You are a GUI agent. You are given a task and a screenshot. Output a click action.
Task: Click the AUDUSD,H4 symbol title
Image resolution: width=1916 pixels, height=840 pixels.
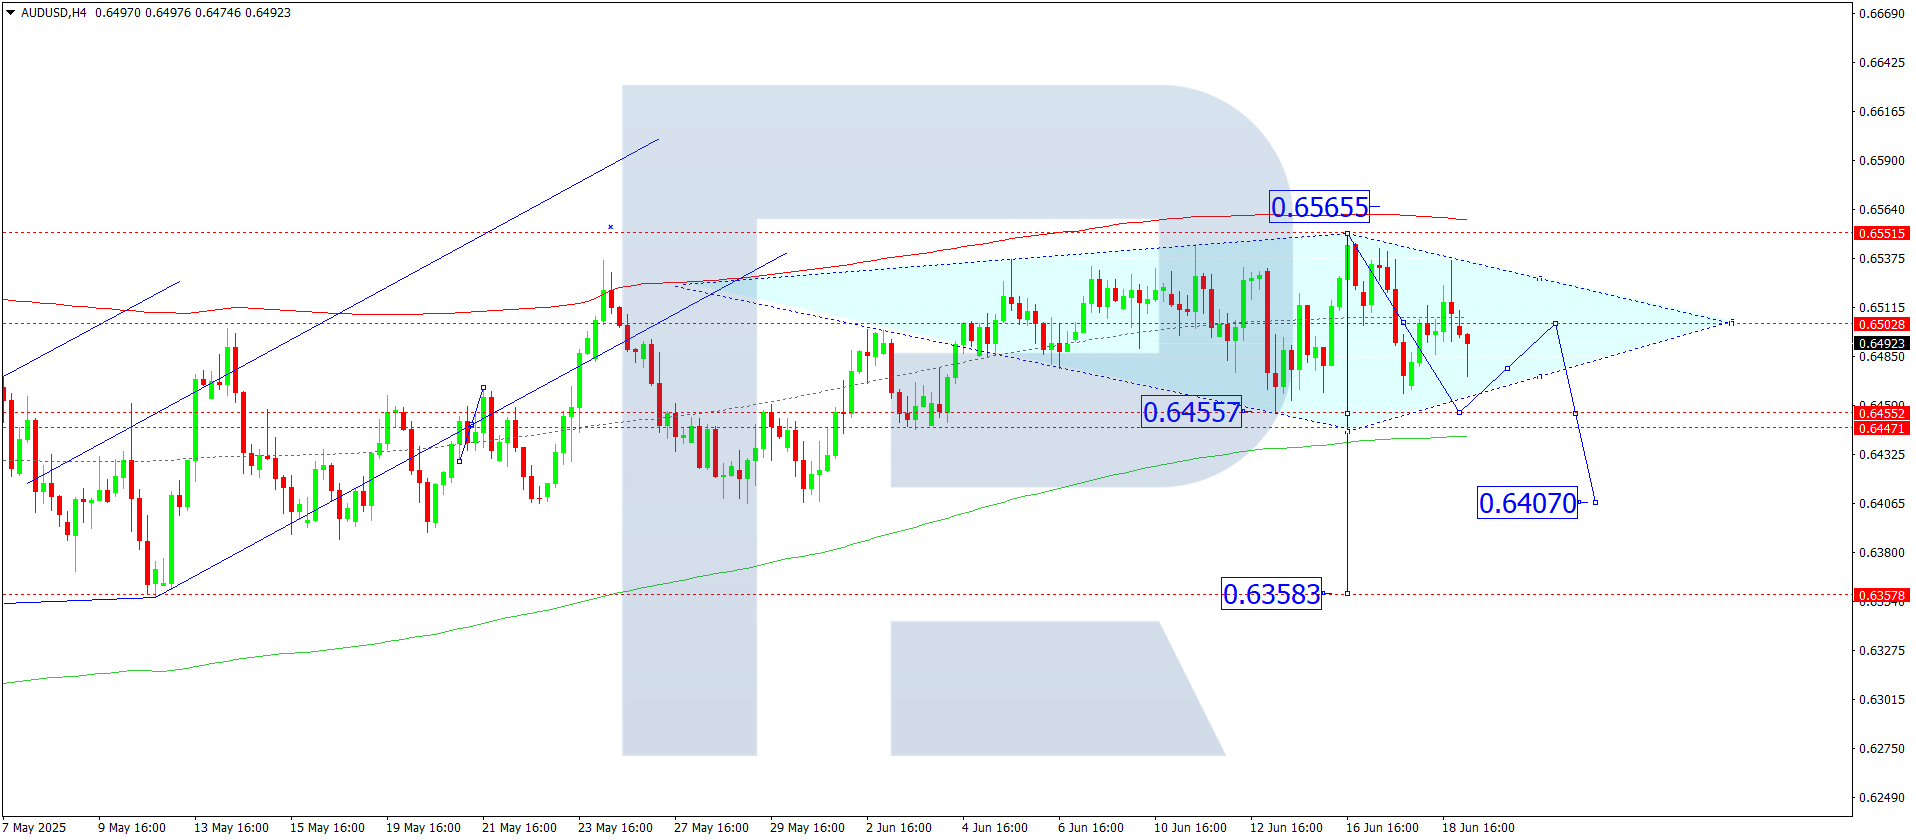[54, 13]
